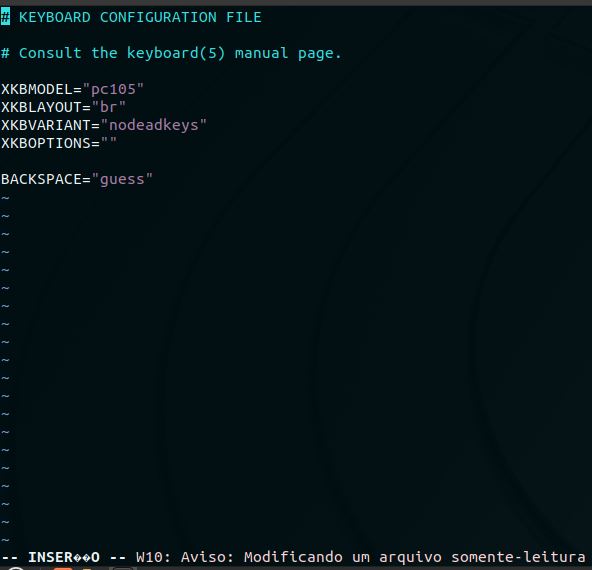Click the highlighted cursor on the first # character
592x570 pixels.
tap(5, 17)
